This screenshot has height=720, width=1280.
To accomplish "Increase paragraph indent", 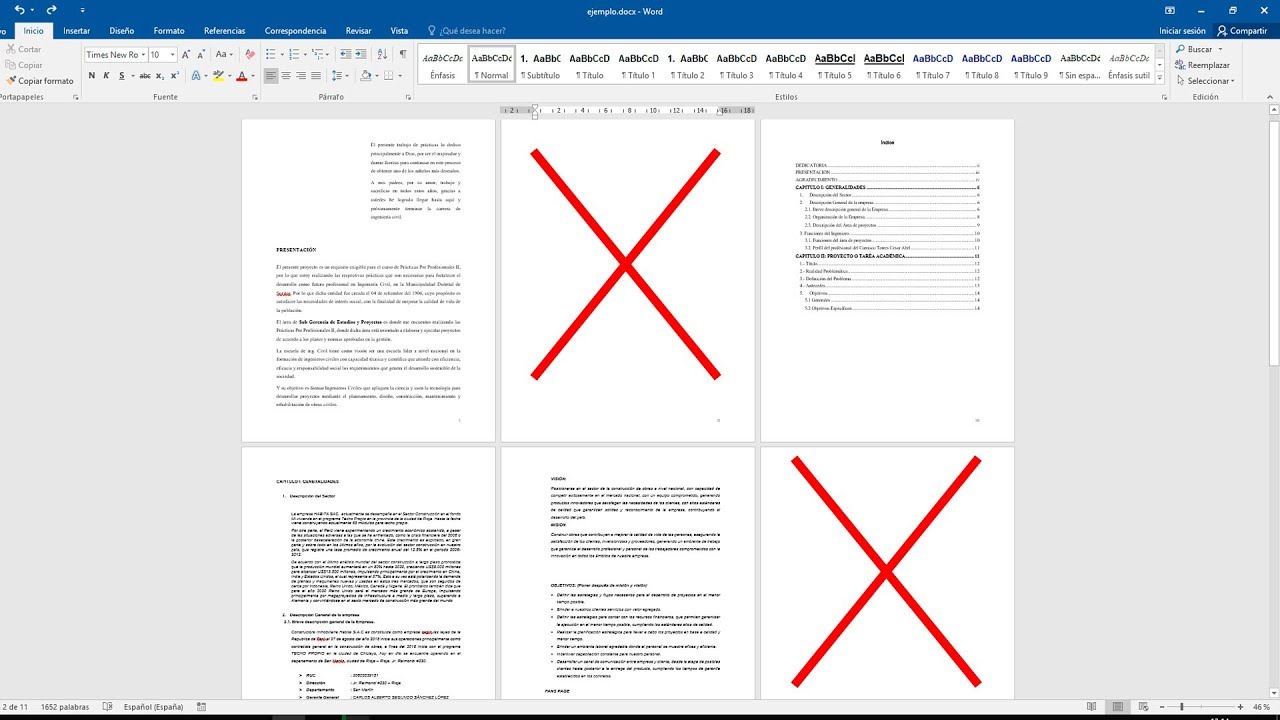I will 363,54.
